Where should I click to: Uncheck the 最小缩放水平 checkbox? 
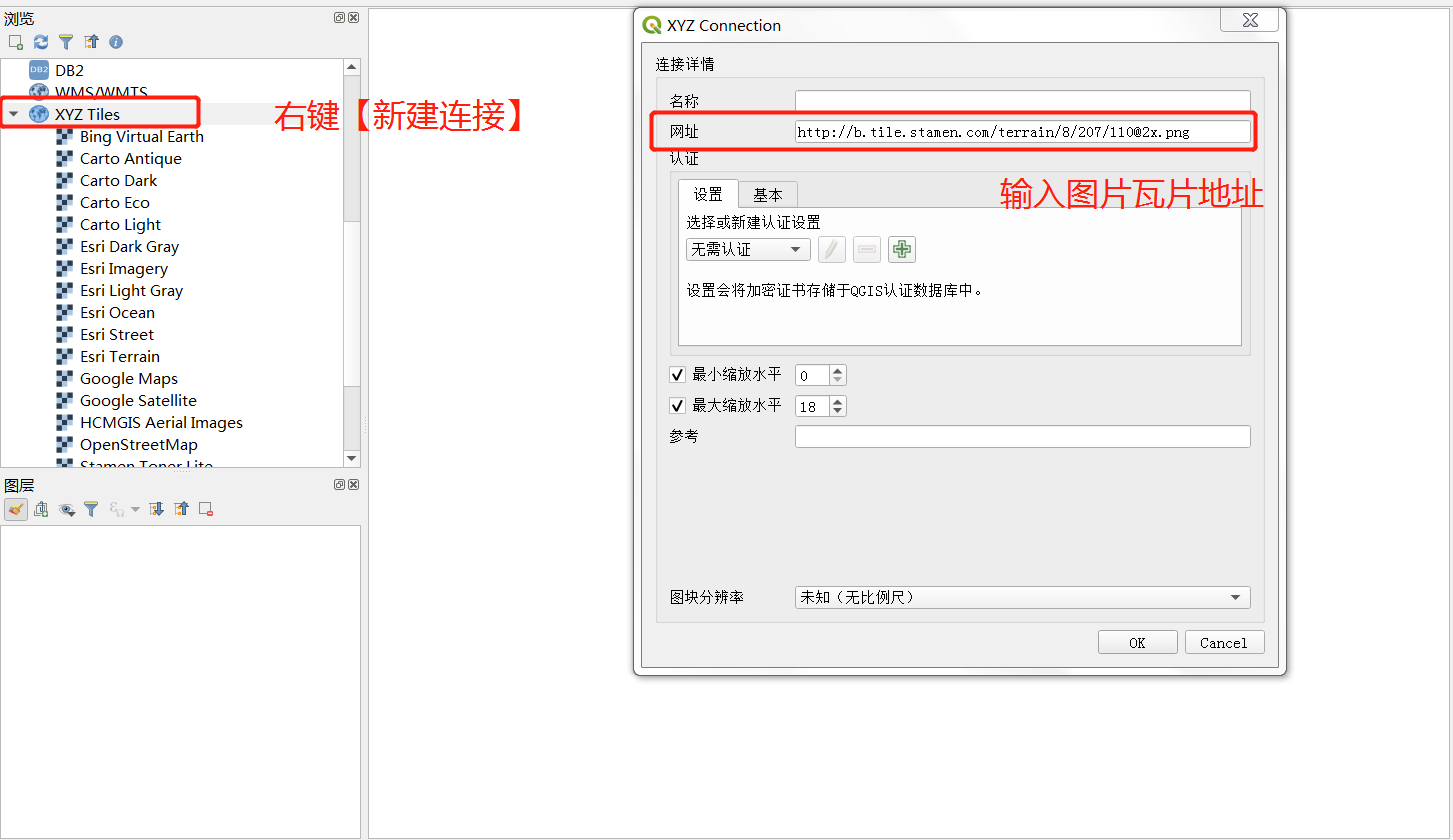(677, 375)
